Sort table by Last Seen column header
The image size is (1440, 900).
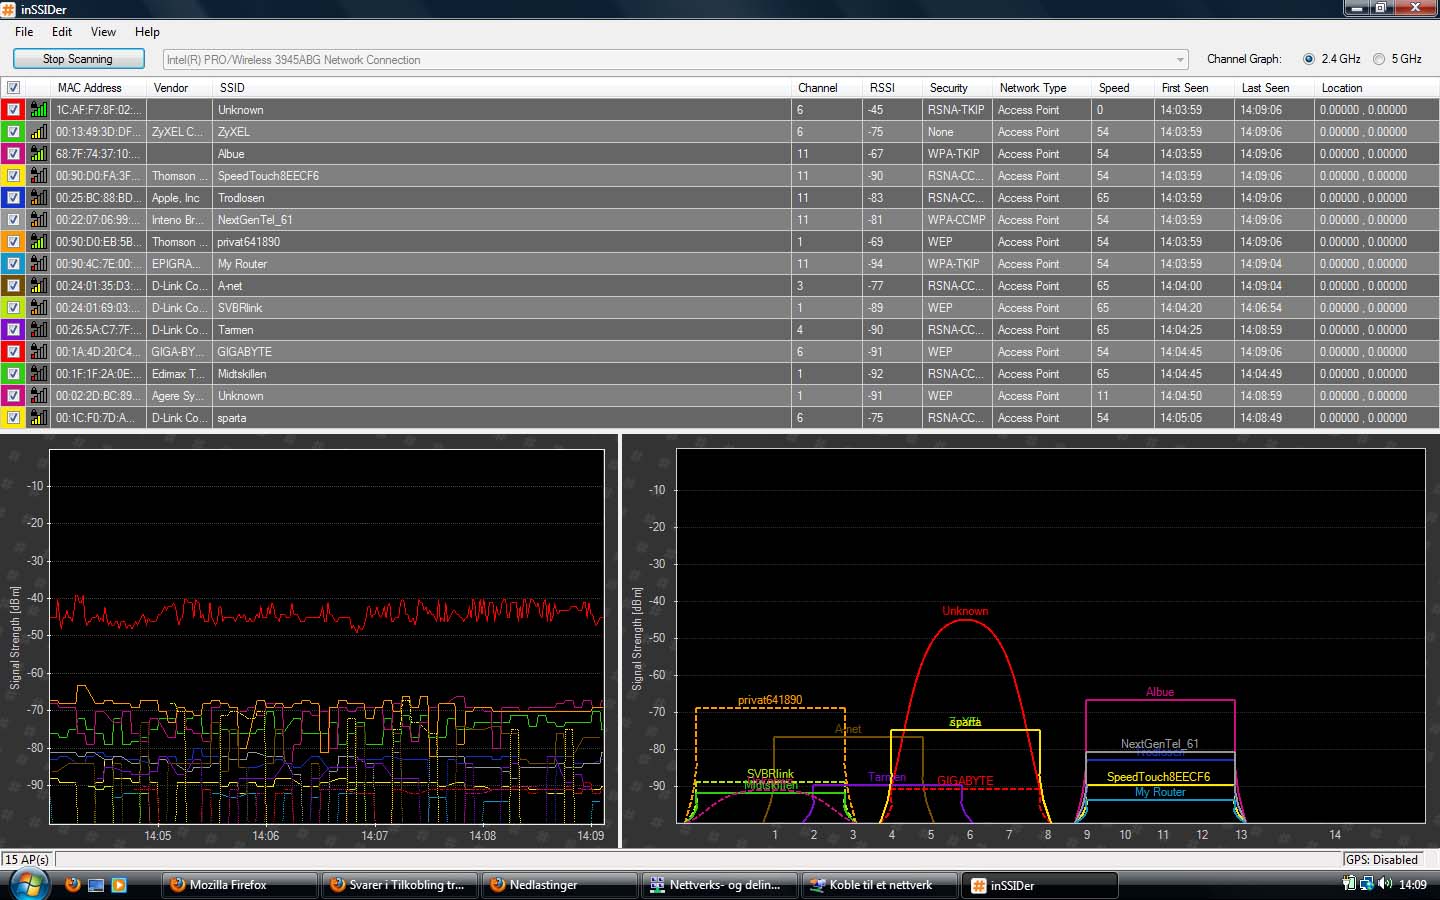pos(1274,88)
